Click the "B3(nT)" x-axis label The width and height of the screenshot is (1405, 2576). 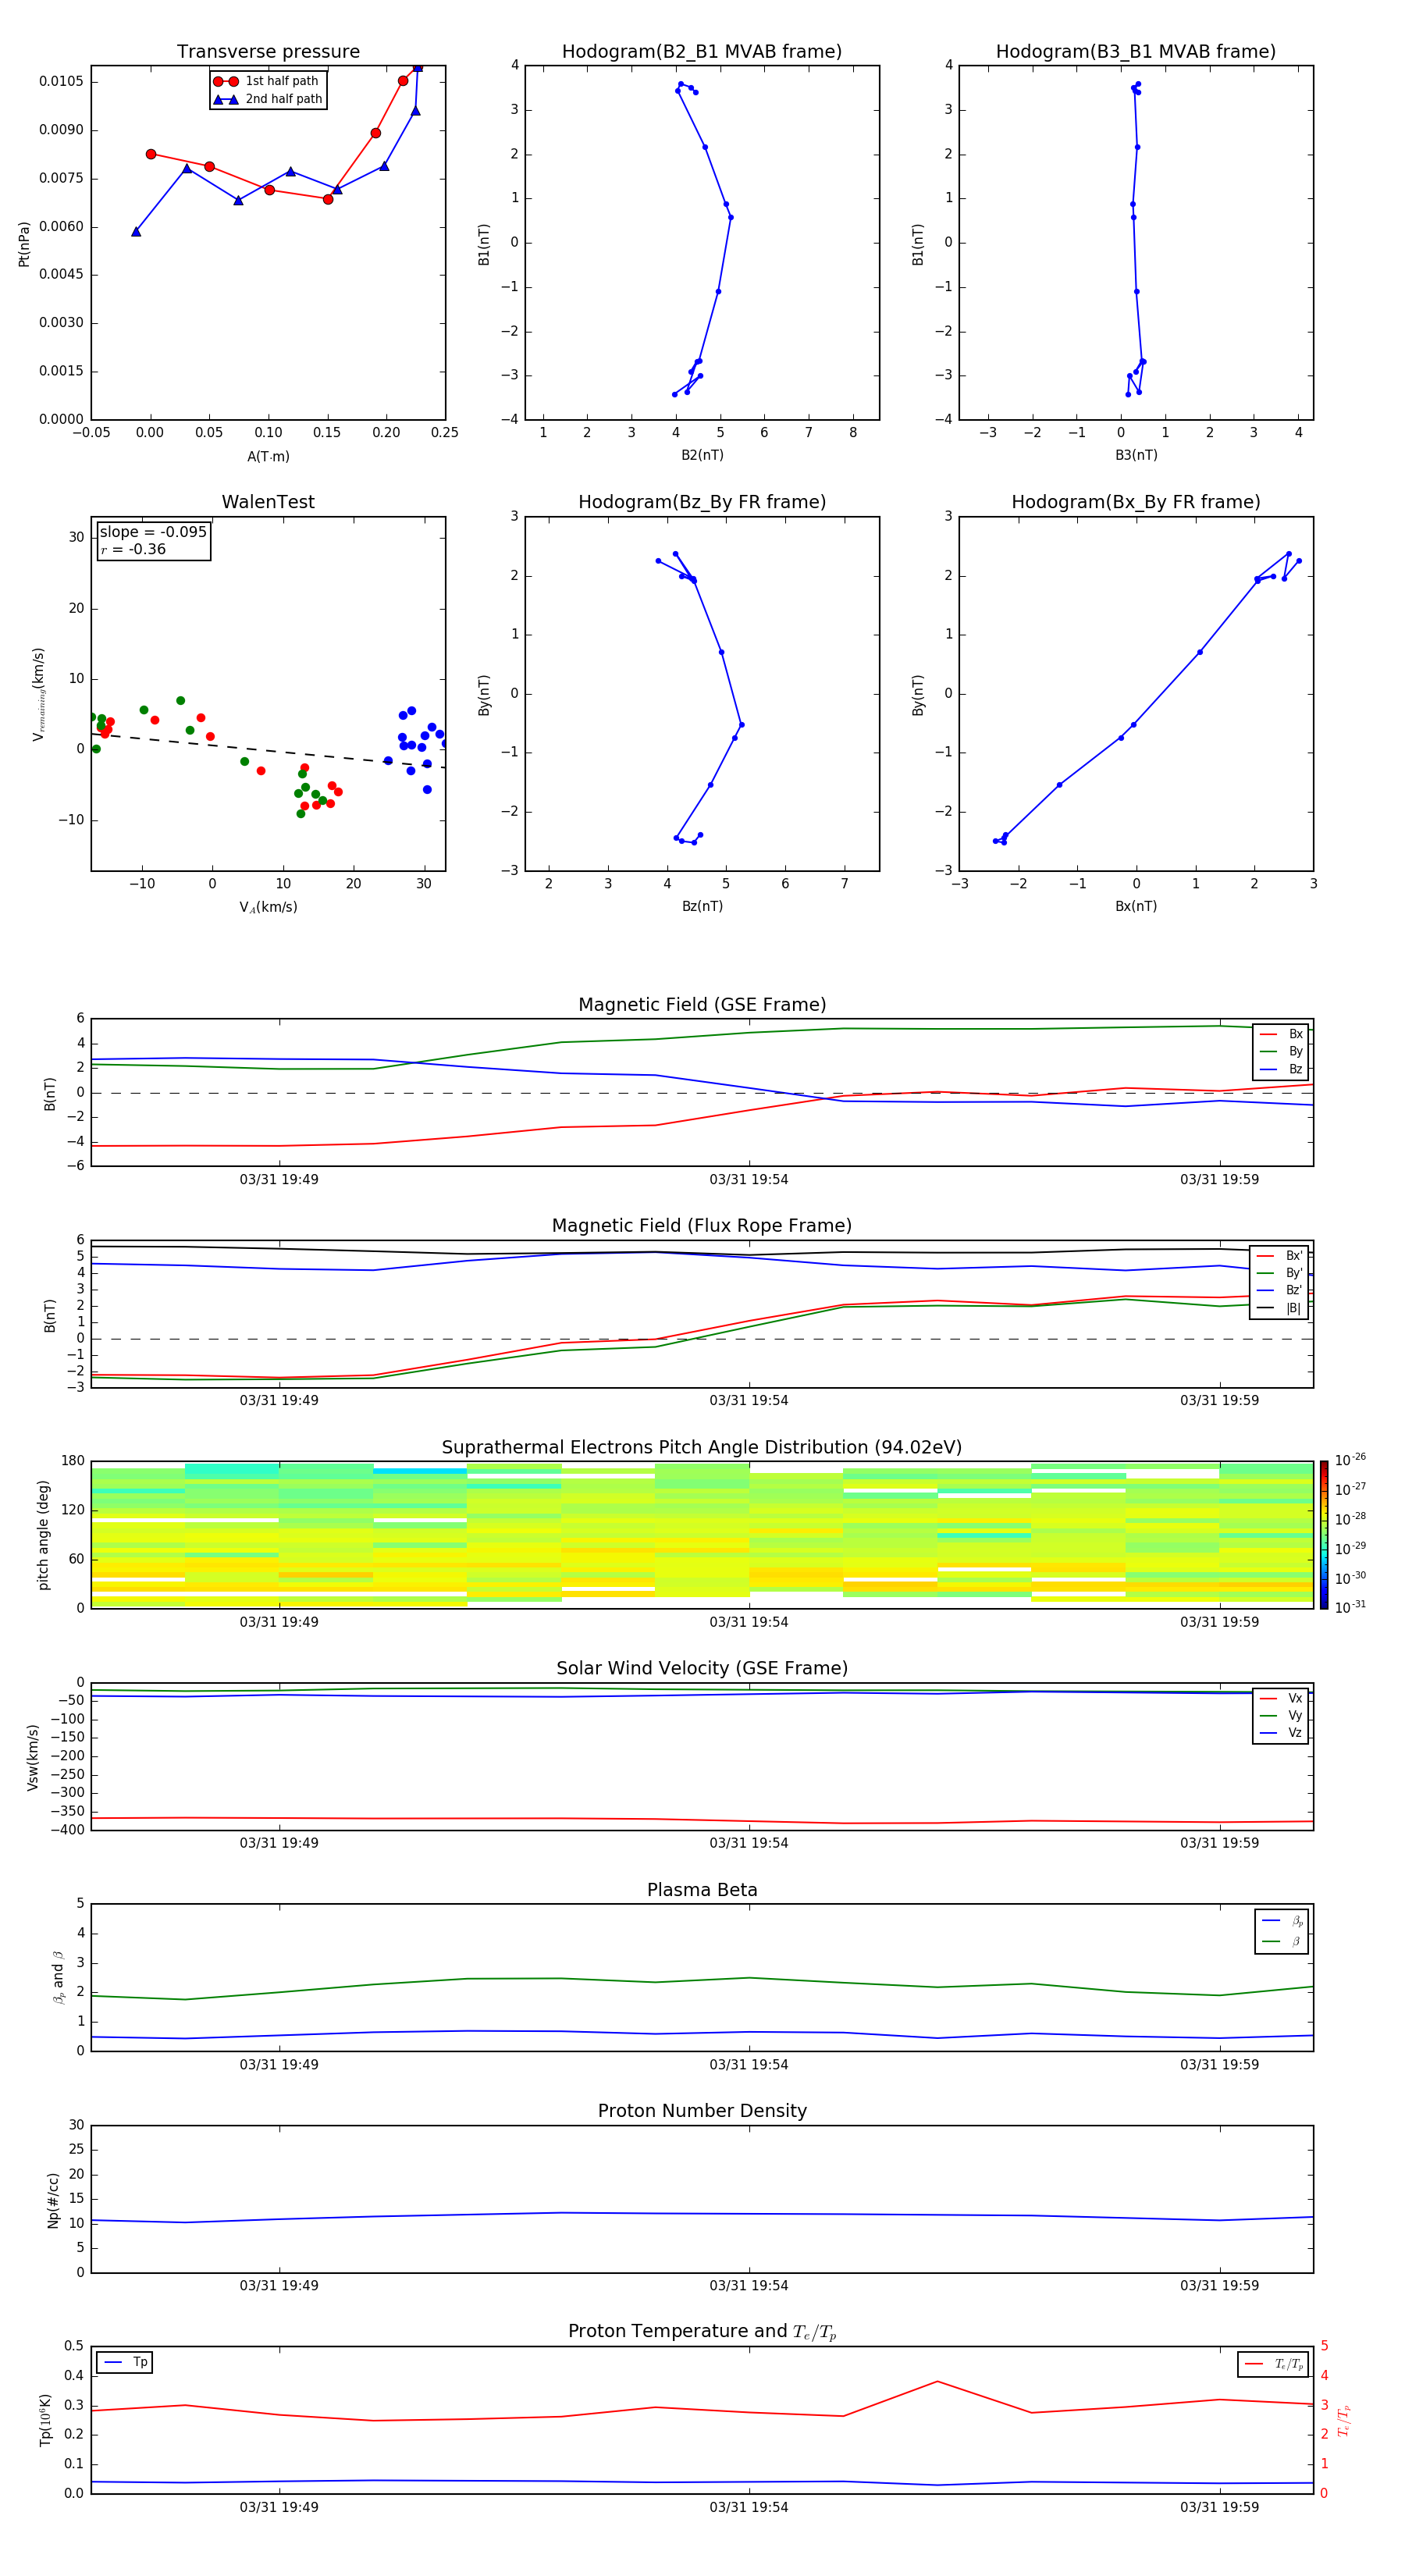click(1136, 456)
